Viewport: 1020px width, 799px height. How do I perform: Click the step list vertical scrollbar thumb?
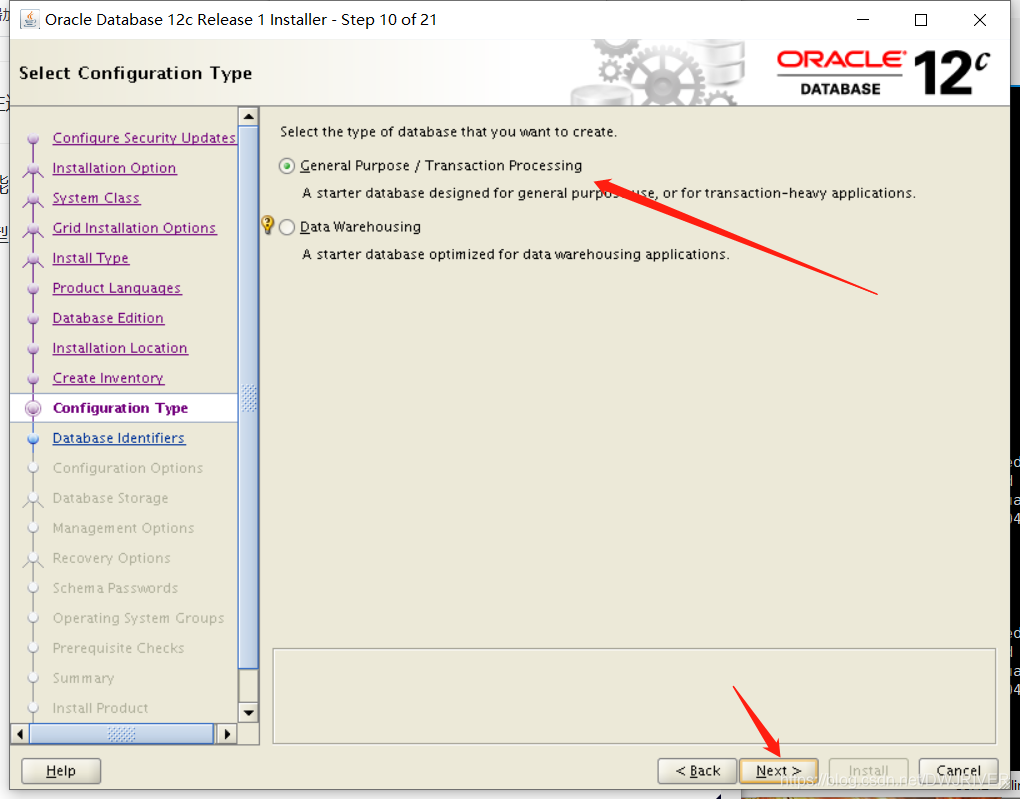tap(248, 398)
